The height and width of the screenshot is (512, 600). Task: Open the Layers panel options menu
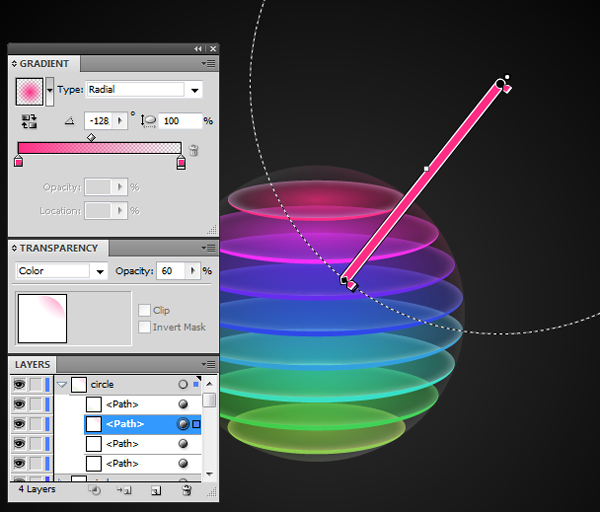pyautogui.click(x=209, y=365)
